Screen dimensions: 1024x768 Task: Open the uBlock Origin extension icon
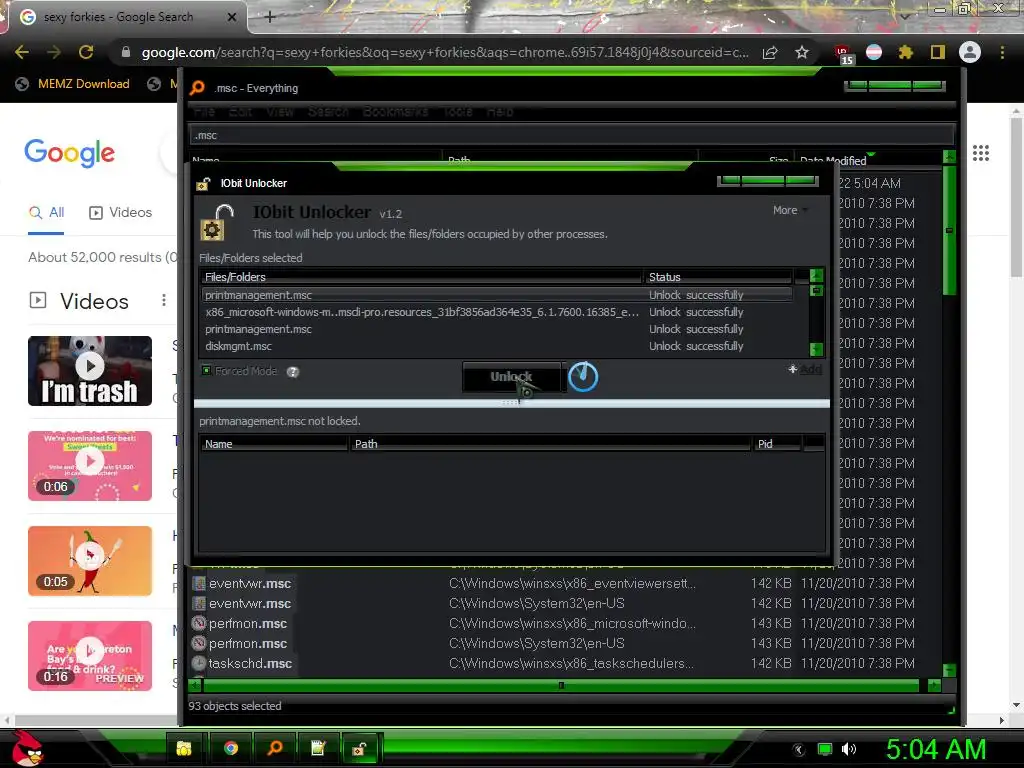pos(843,54)
